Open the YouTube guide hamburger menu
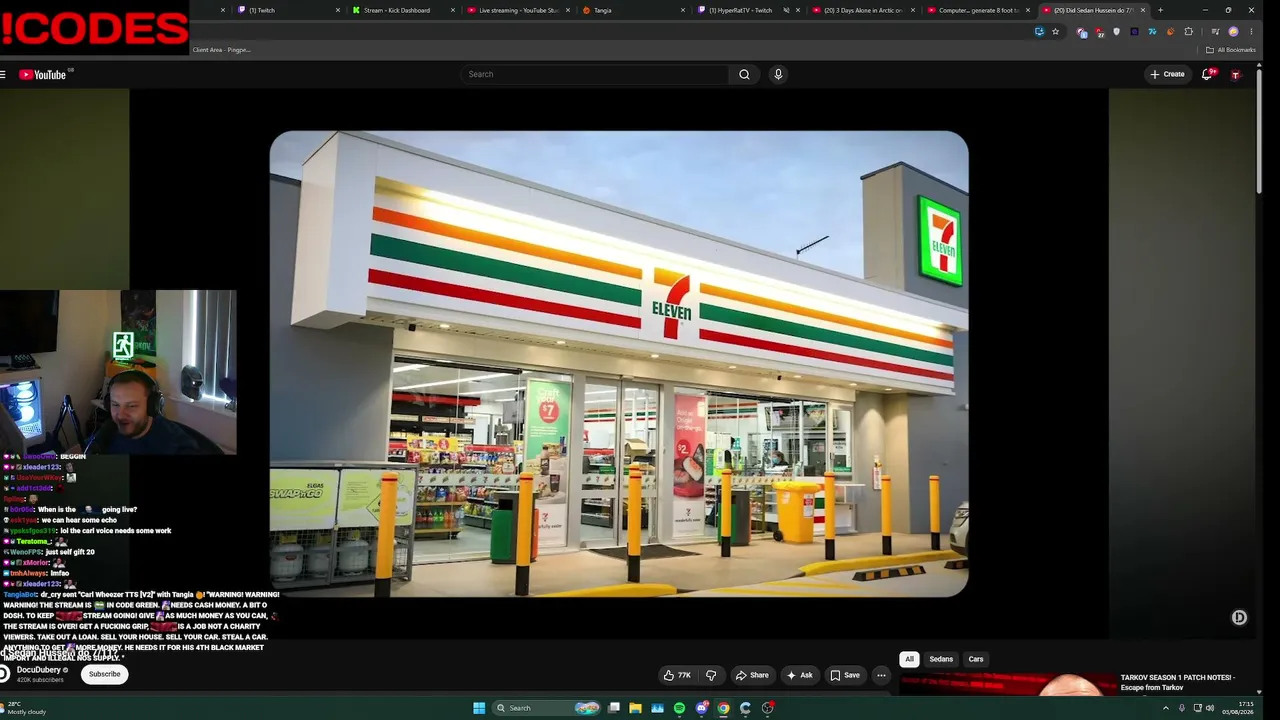1280x720 pixels. coord(3,74)
